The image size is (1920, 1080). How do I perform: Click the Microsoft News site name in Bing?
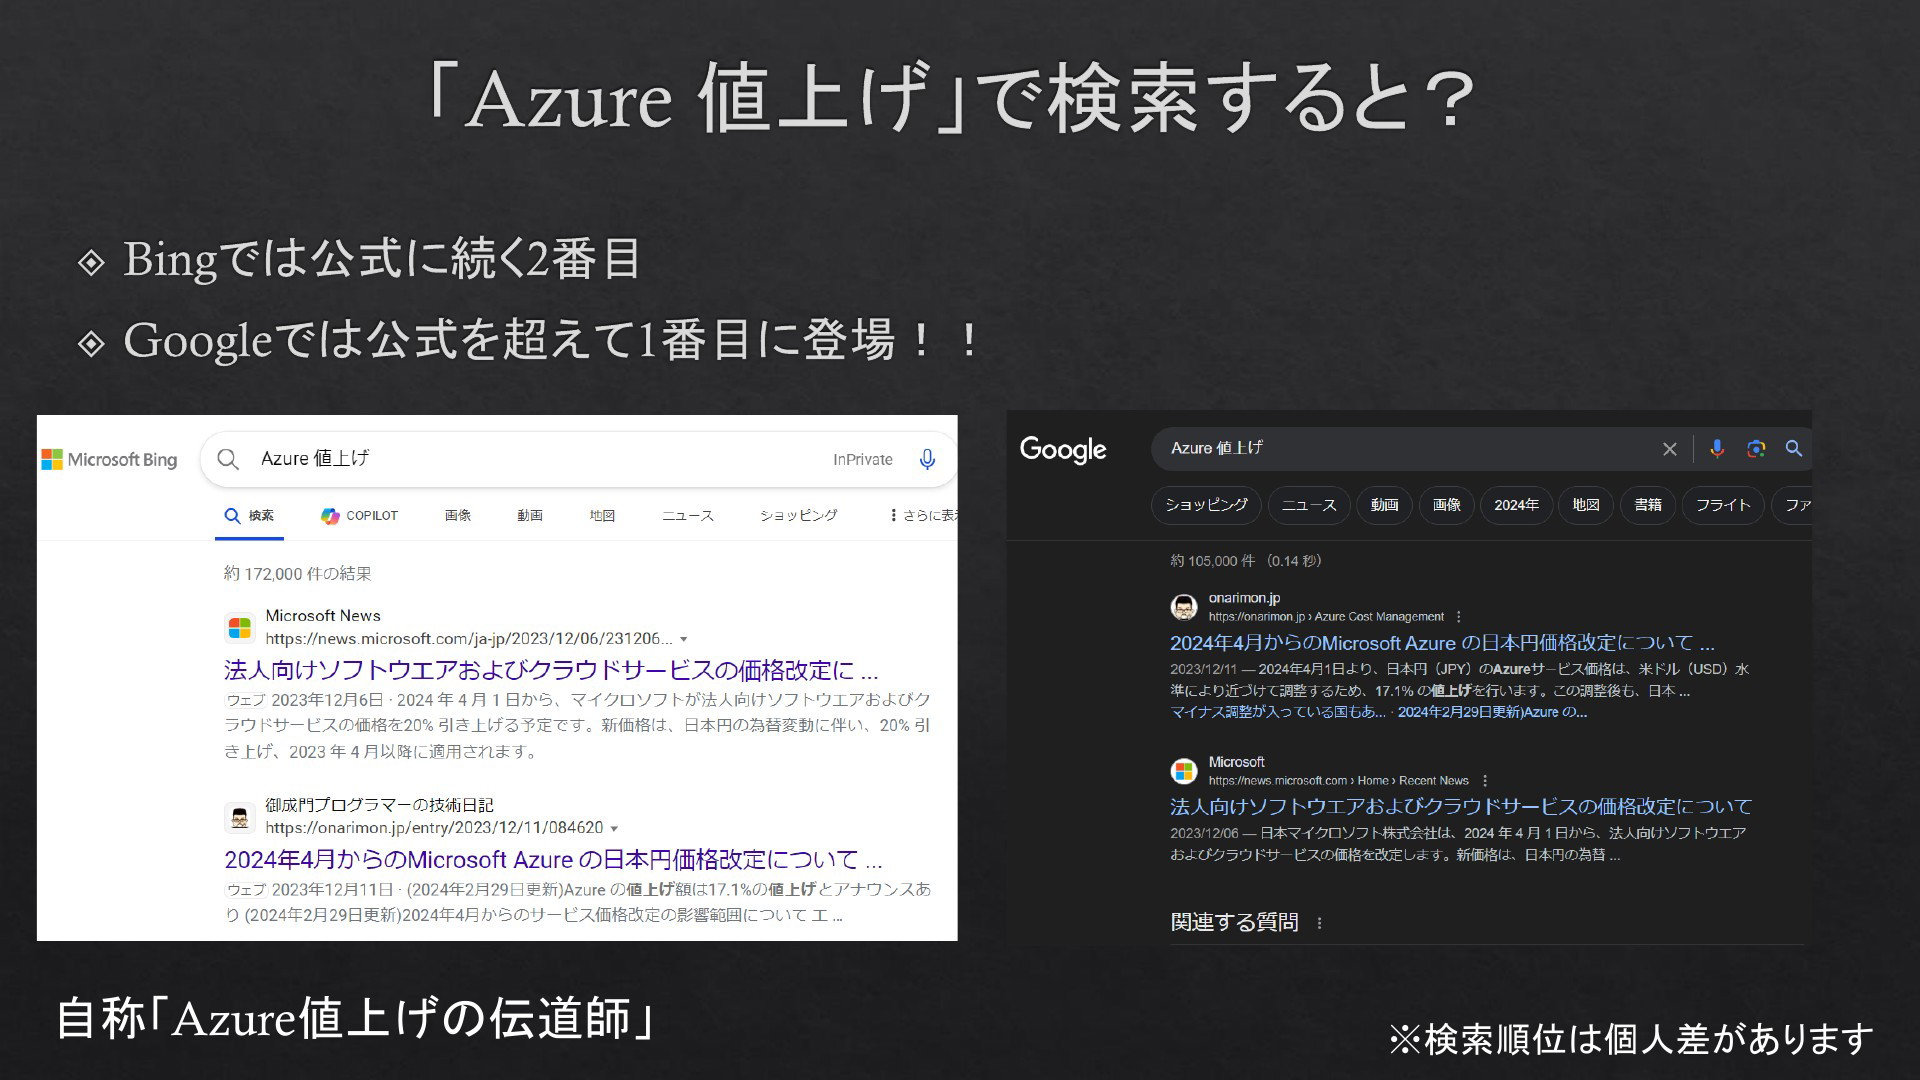(x=323, y=616)
